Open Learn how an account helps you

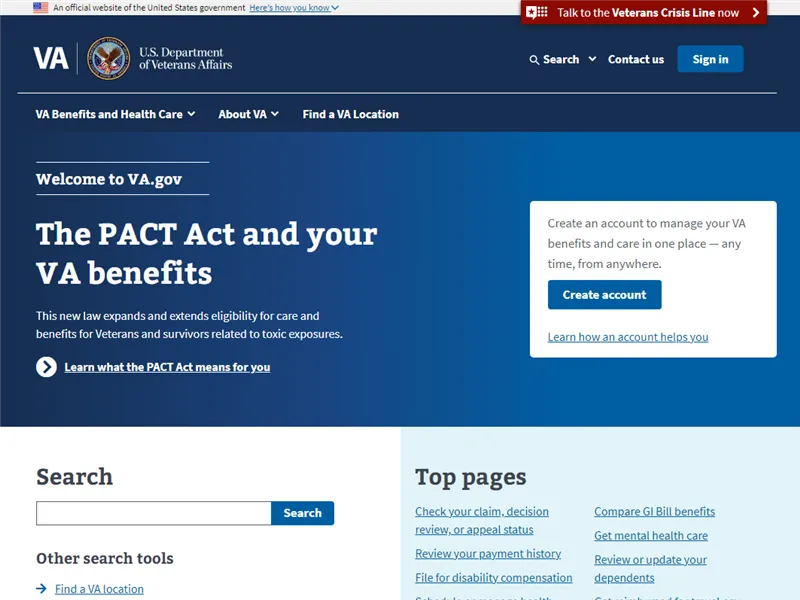pyautogui.click(x=627, y=337)
